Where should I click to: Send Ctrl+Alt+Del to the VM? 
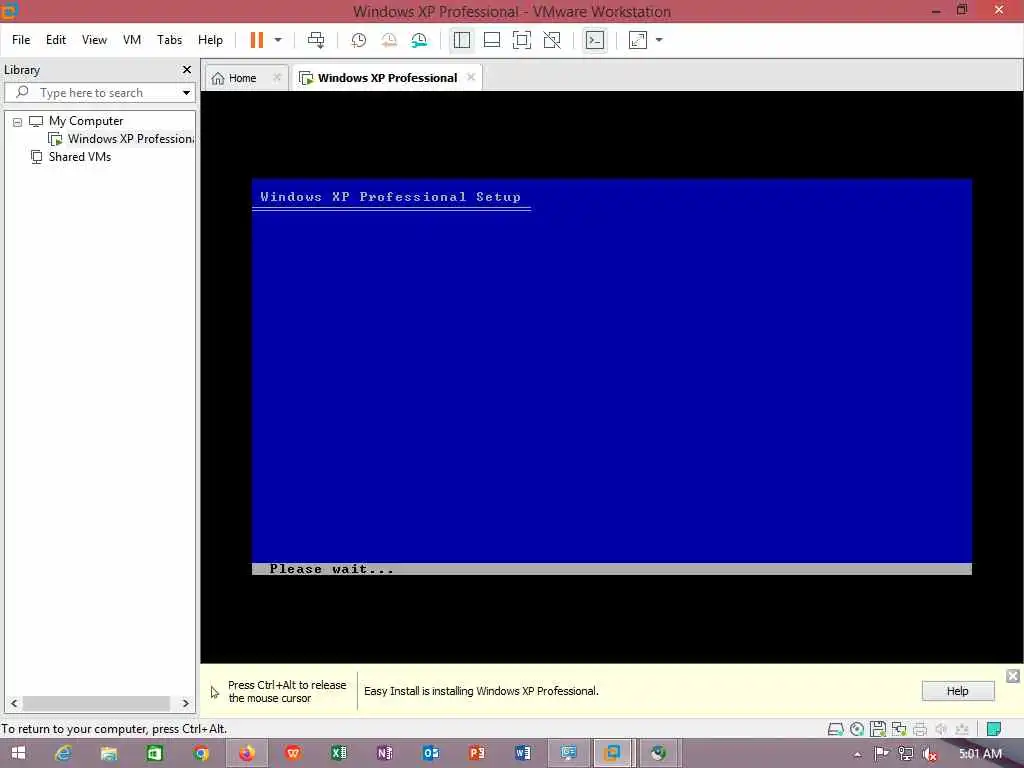316,40
